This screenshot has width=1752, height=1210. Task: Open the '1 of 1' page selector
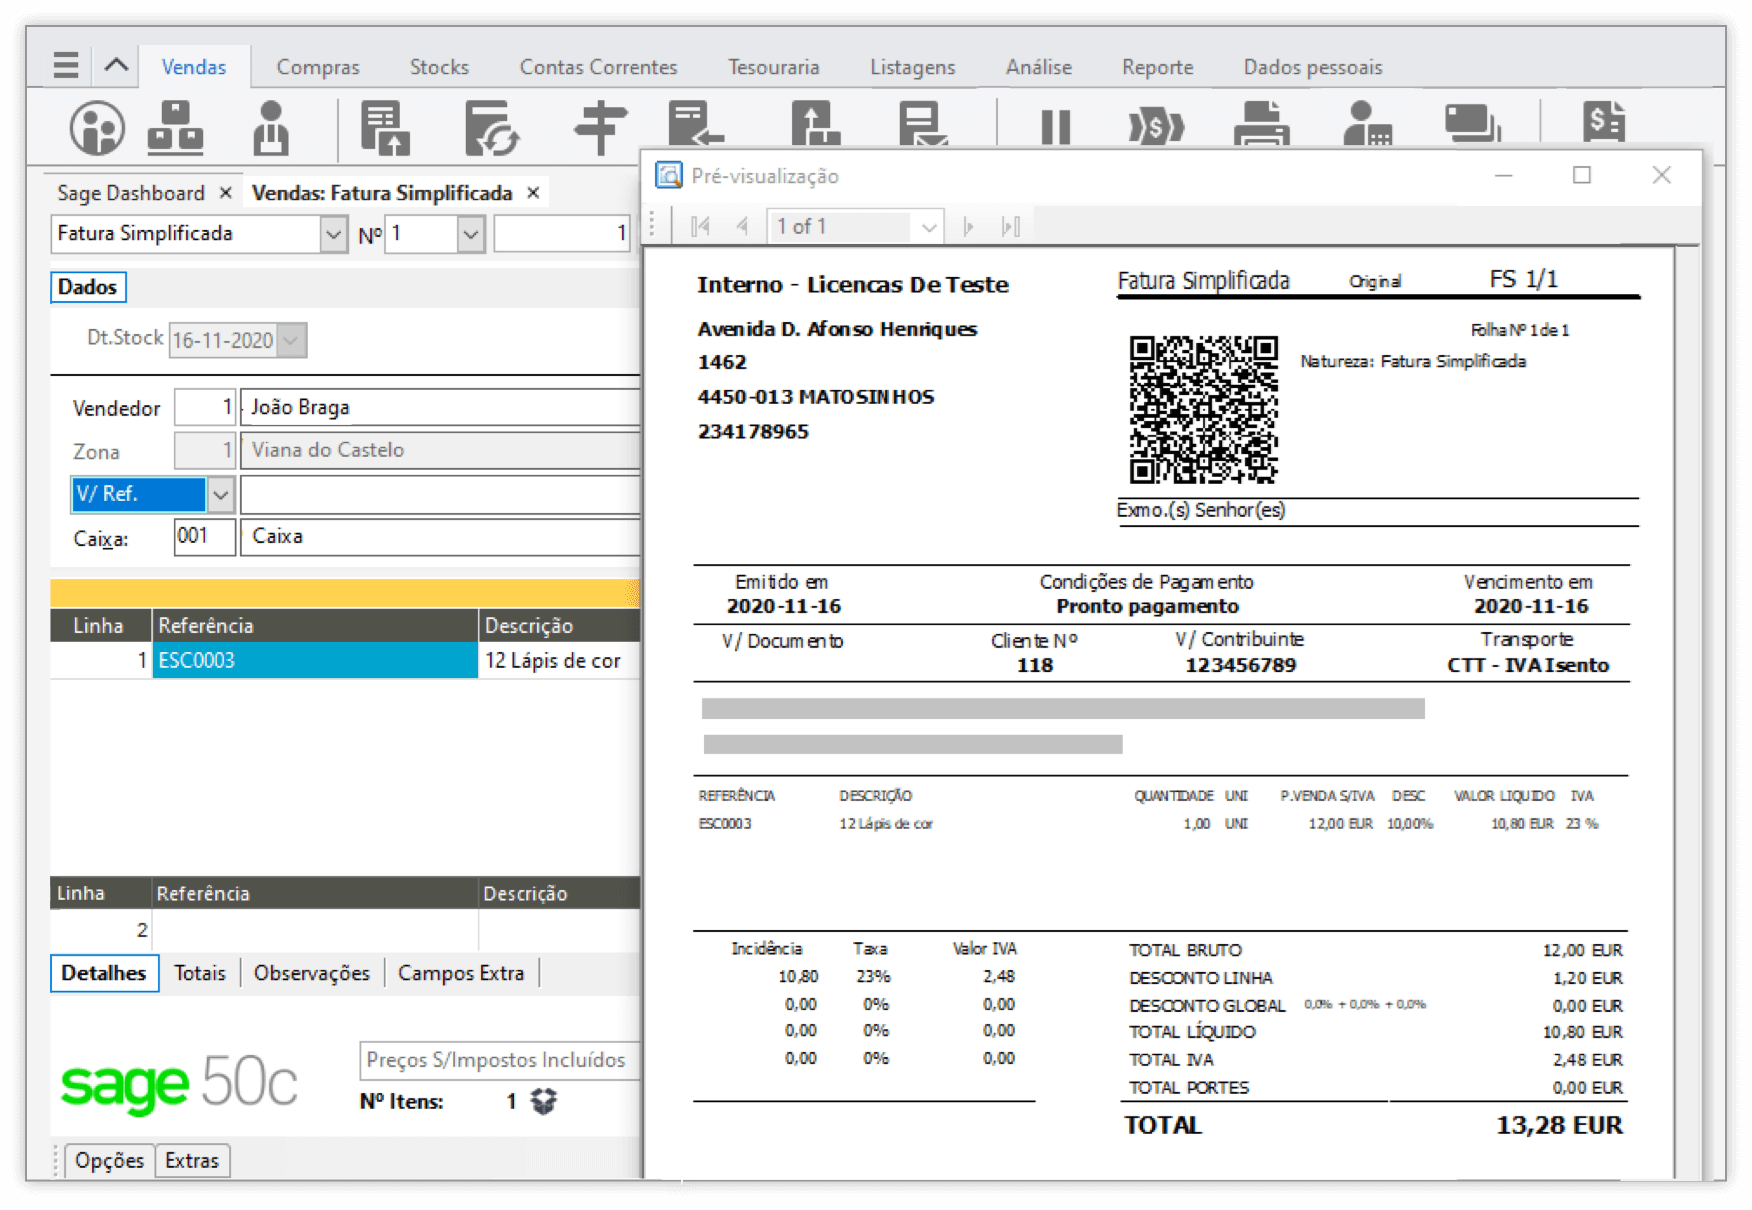928,227
